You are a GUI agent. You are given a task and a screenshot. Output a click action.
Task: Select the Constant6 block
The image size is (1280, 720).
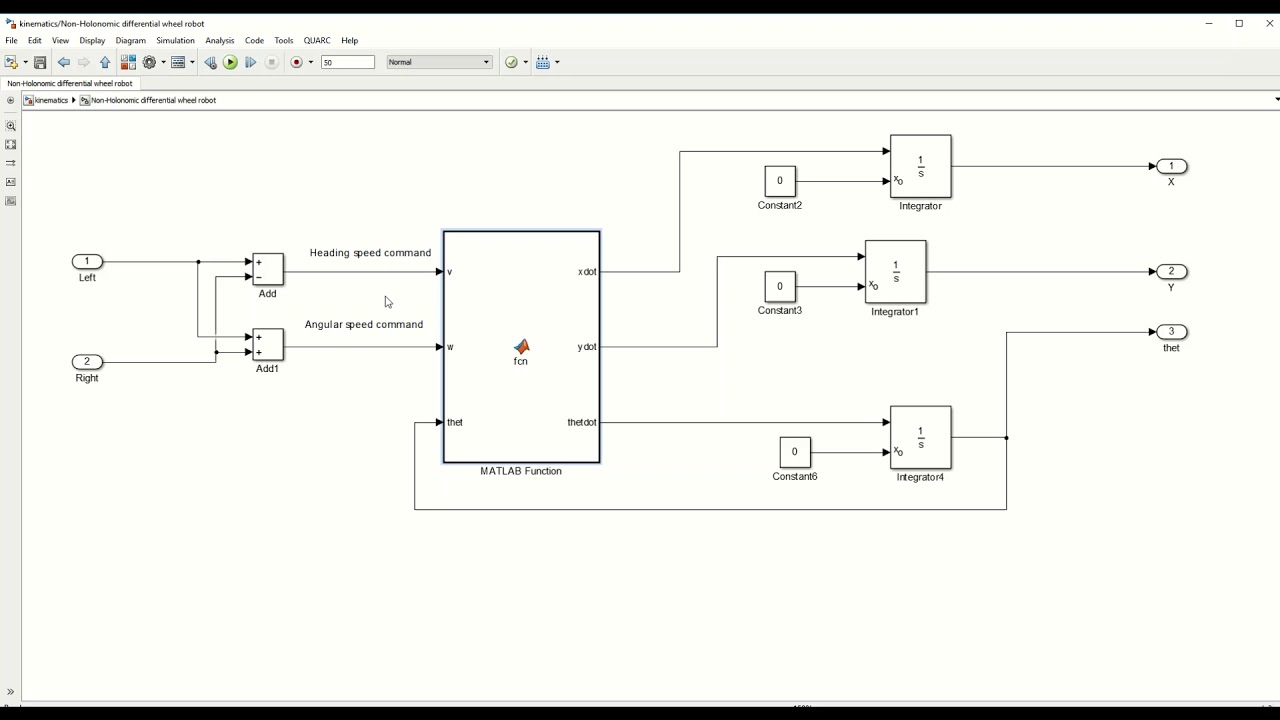pos(795,452)
